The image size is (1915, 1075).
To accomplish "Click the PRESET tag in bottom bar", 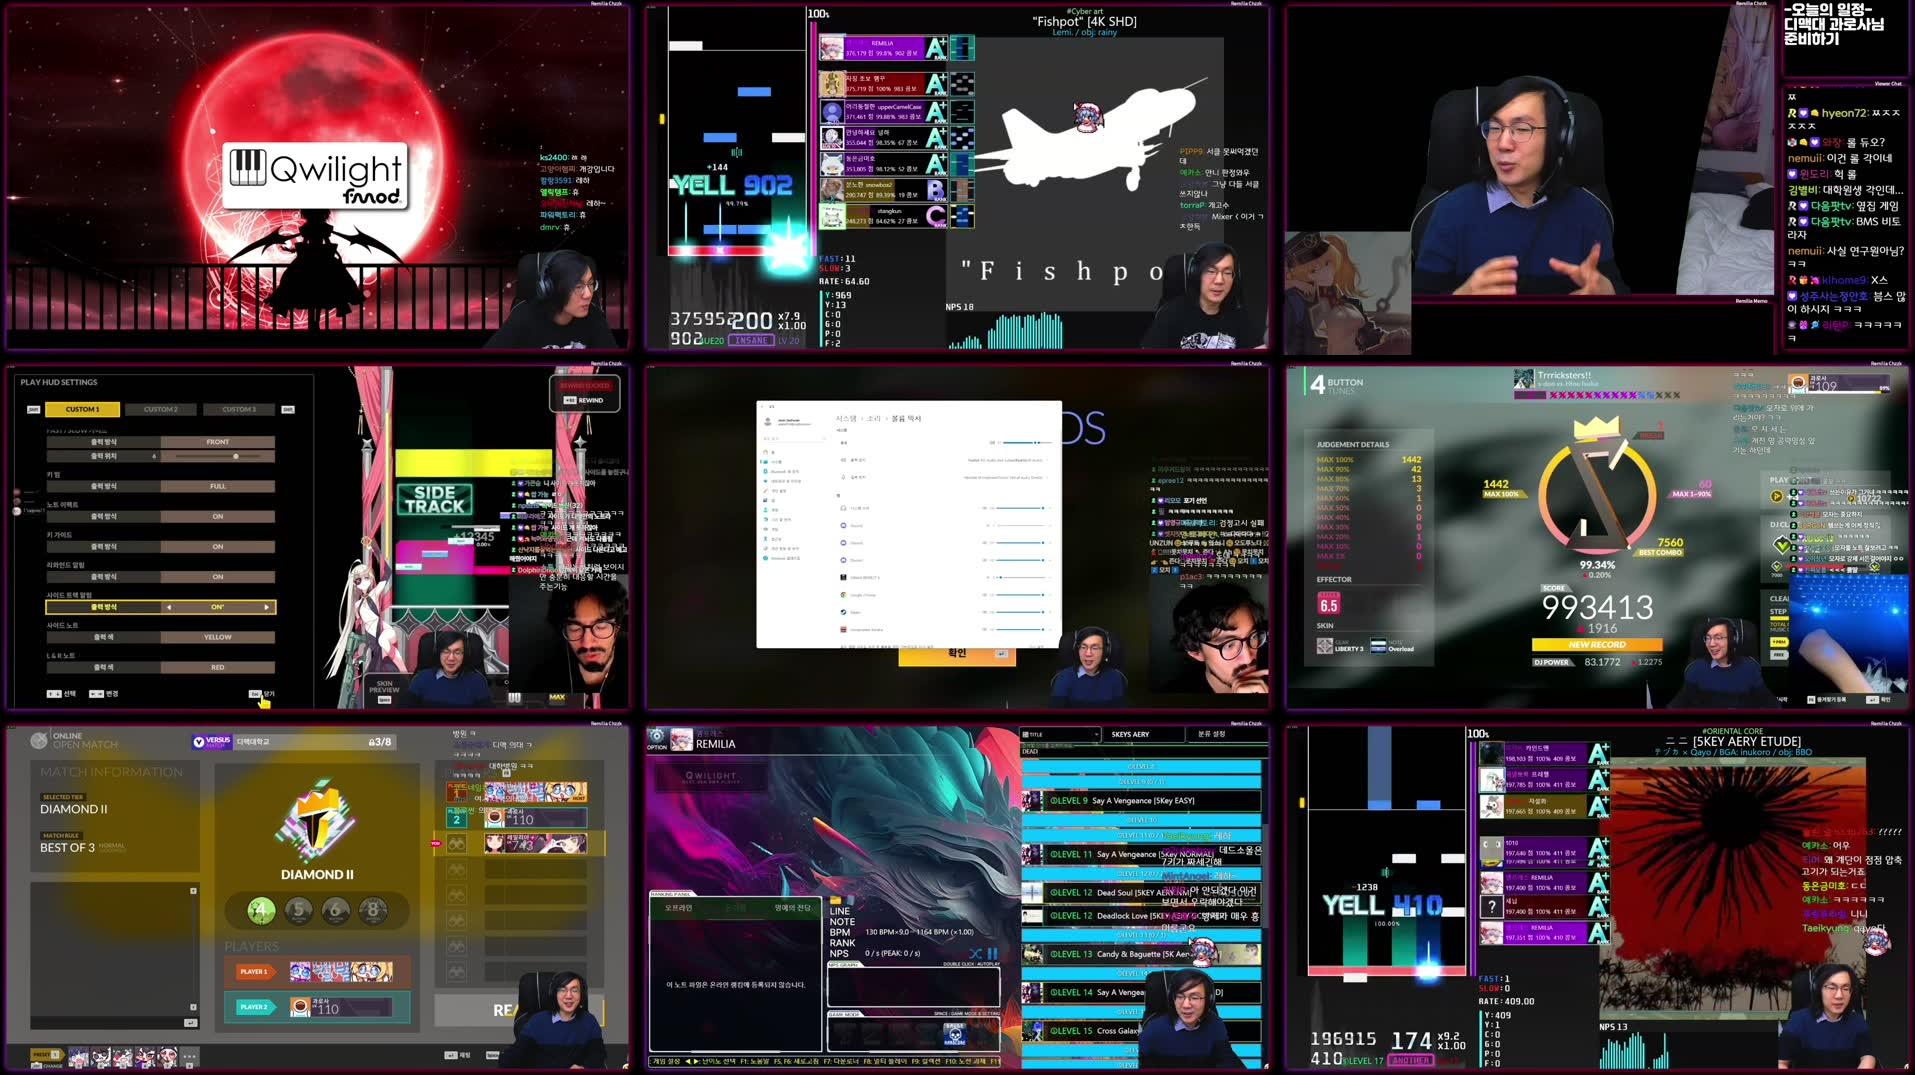I will coord(46,1054).
